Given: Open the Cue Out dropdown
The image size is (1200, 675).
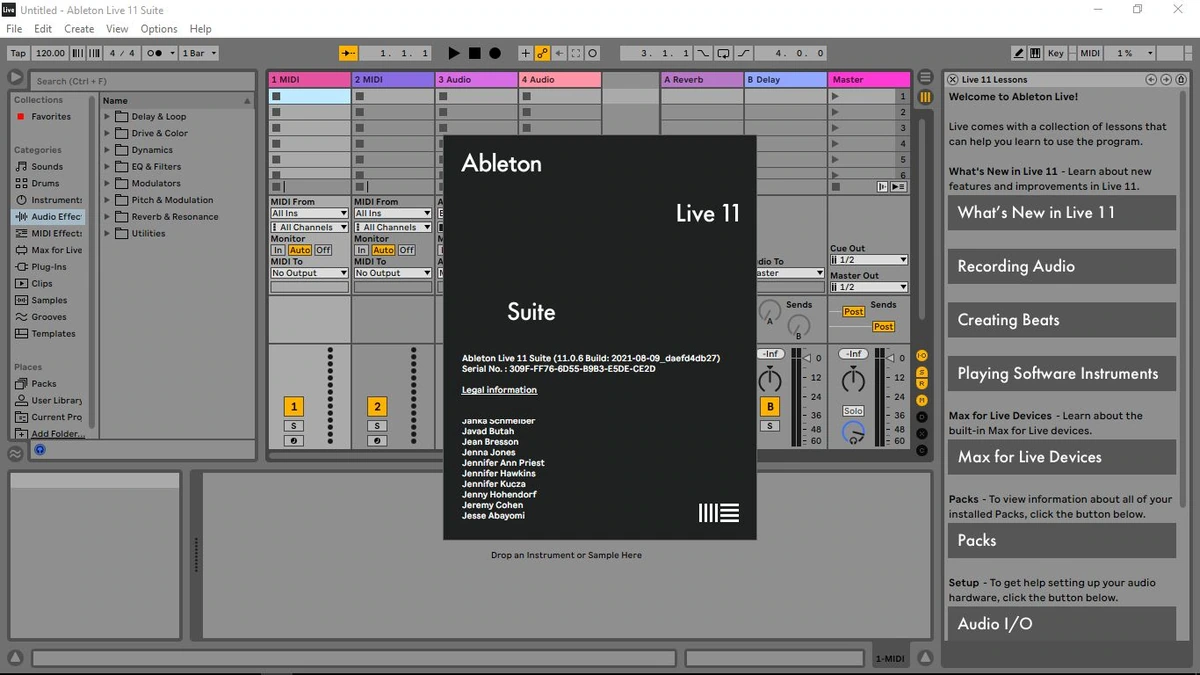Looking at the screenshot, I should [868, 260].
